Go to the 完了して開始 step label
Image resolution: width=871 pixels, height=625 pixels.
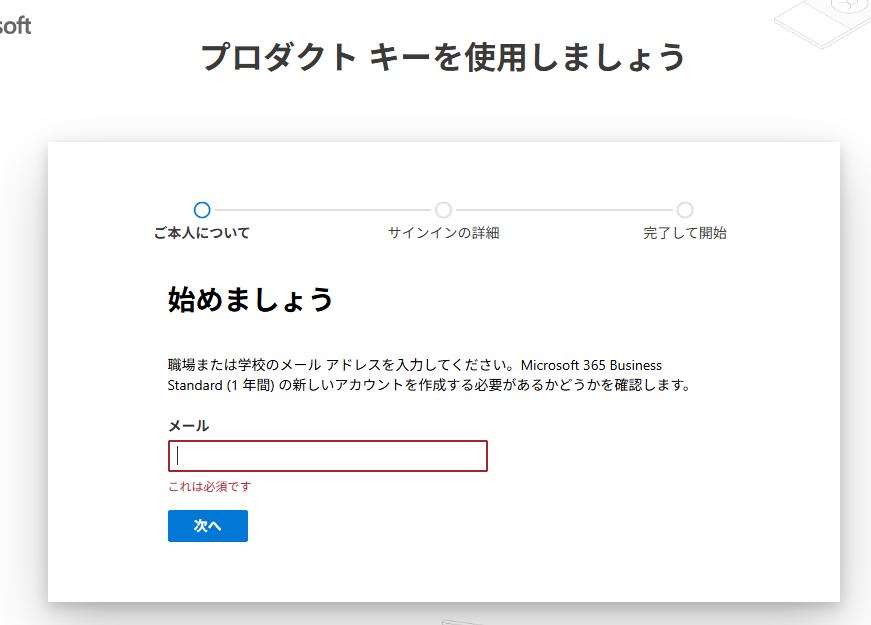click(x=685, y=233)
